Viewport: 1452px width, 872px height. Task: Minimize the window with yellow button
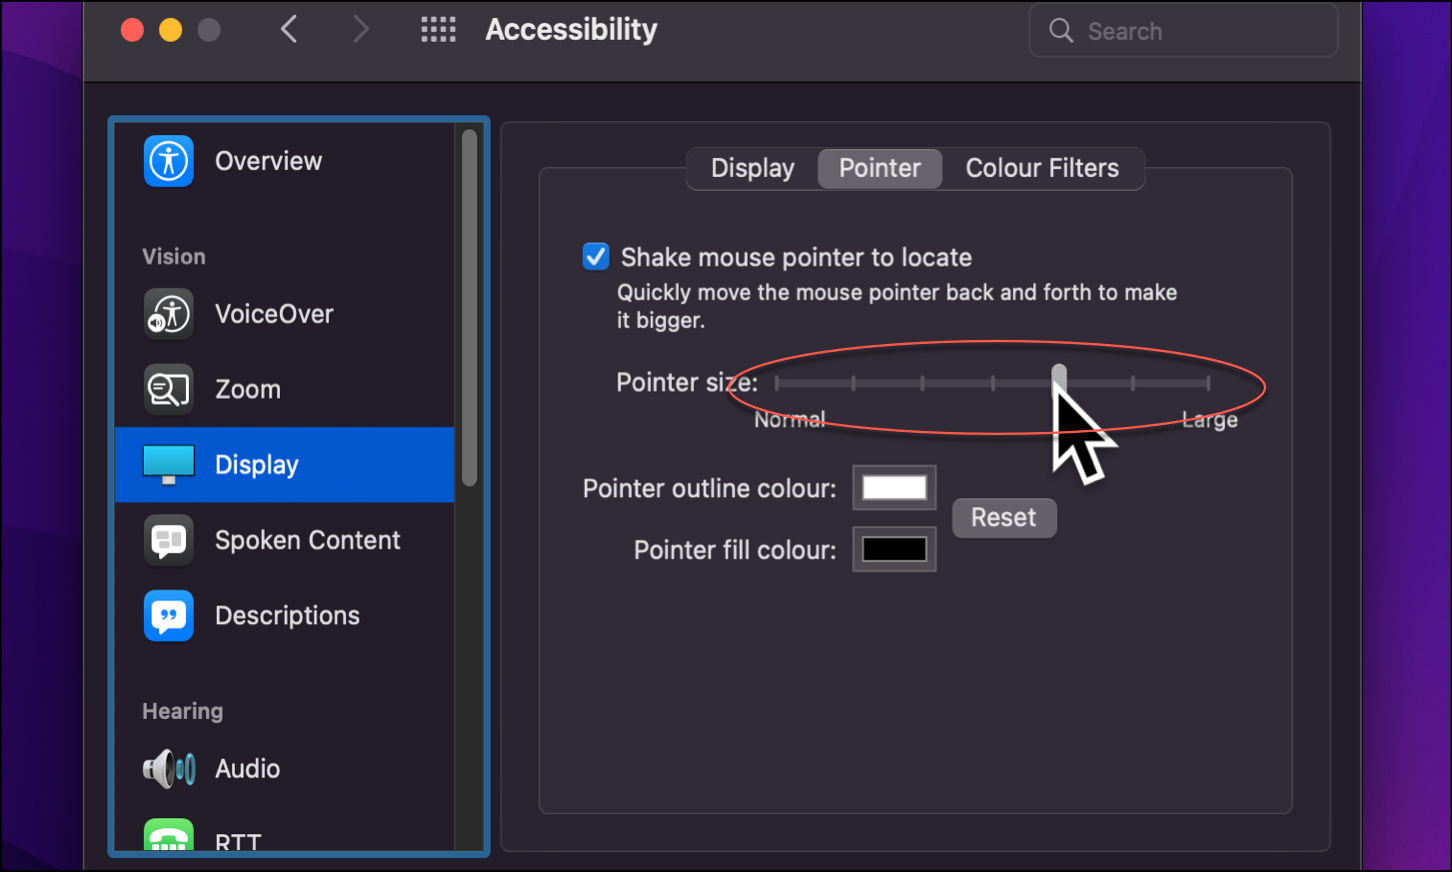170,30
